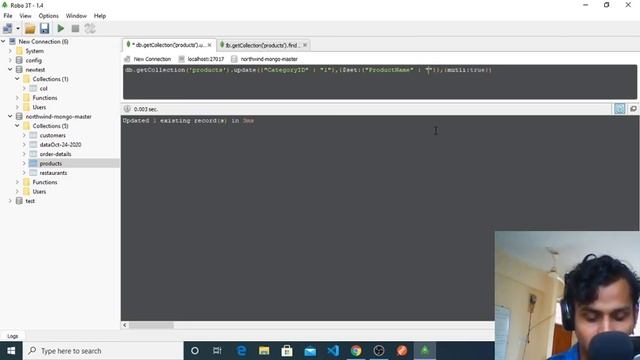Collapse the newtest database
This screenshot has width=640, height=360.
[x=10, y=69]
